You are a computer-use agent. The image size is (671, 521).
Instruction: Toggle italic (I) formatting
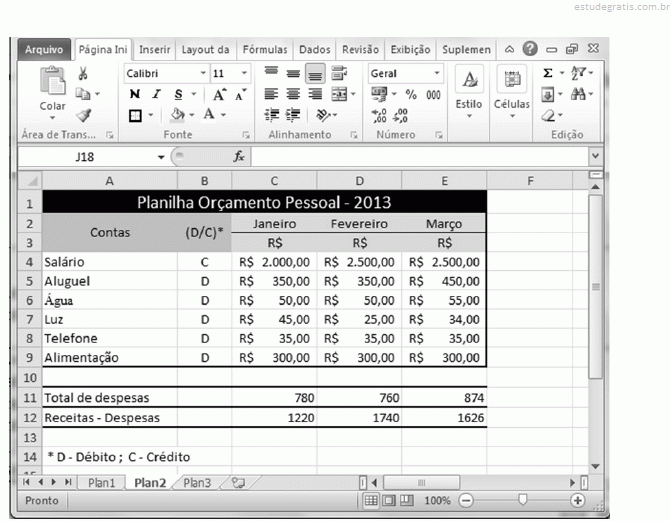click(x=157, y=94)
